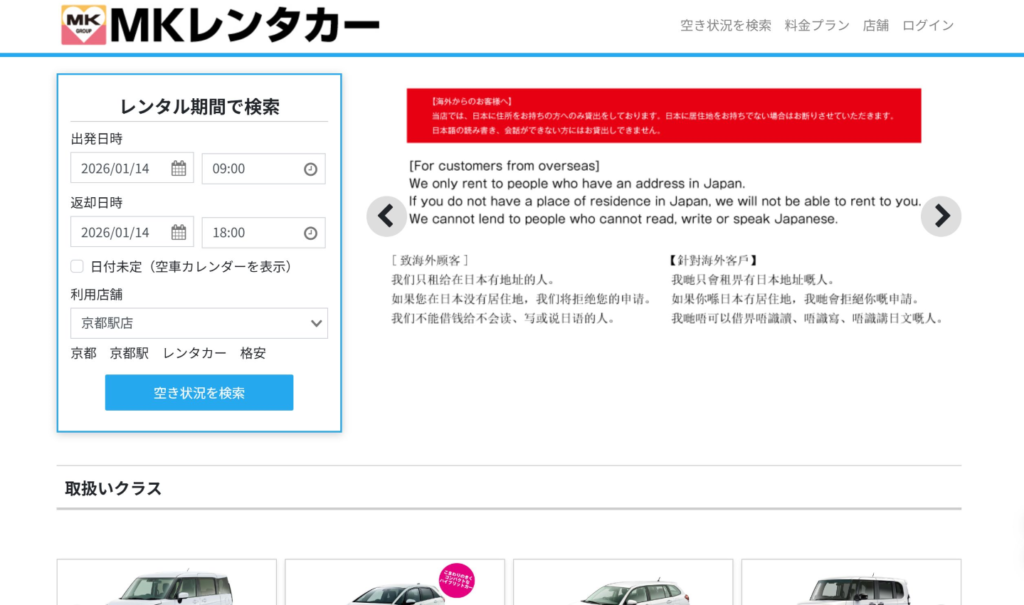The height and width of the screenshot is (605, 1024).
Task: Open the departure date calendar icon
Action: [x=178, y=169]
